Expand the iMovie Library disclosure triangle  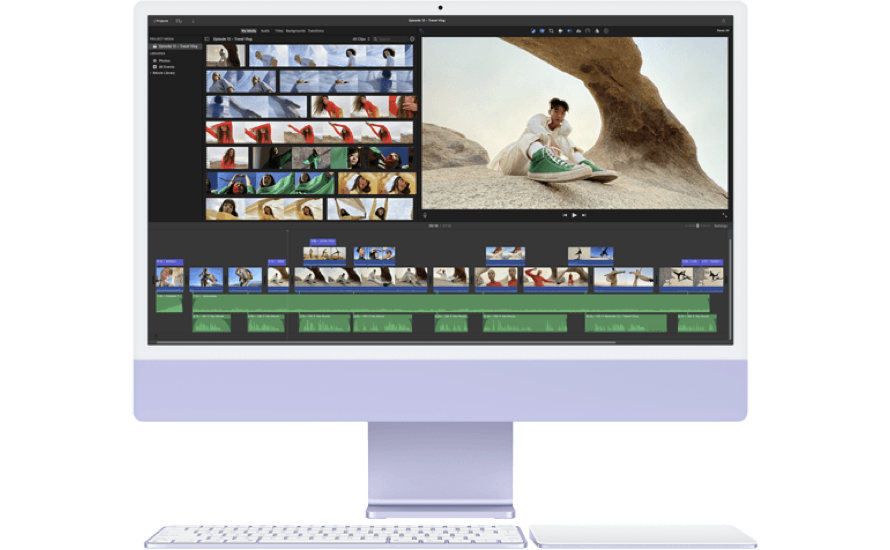click(x=150, y=73)
